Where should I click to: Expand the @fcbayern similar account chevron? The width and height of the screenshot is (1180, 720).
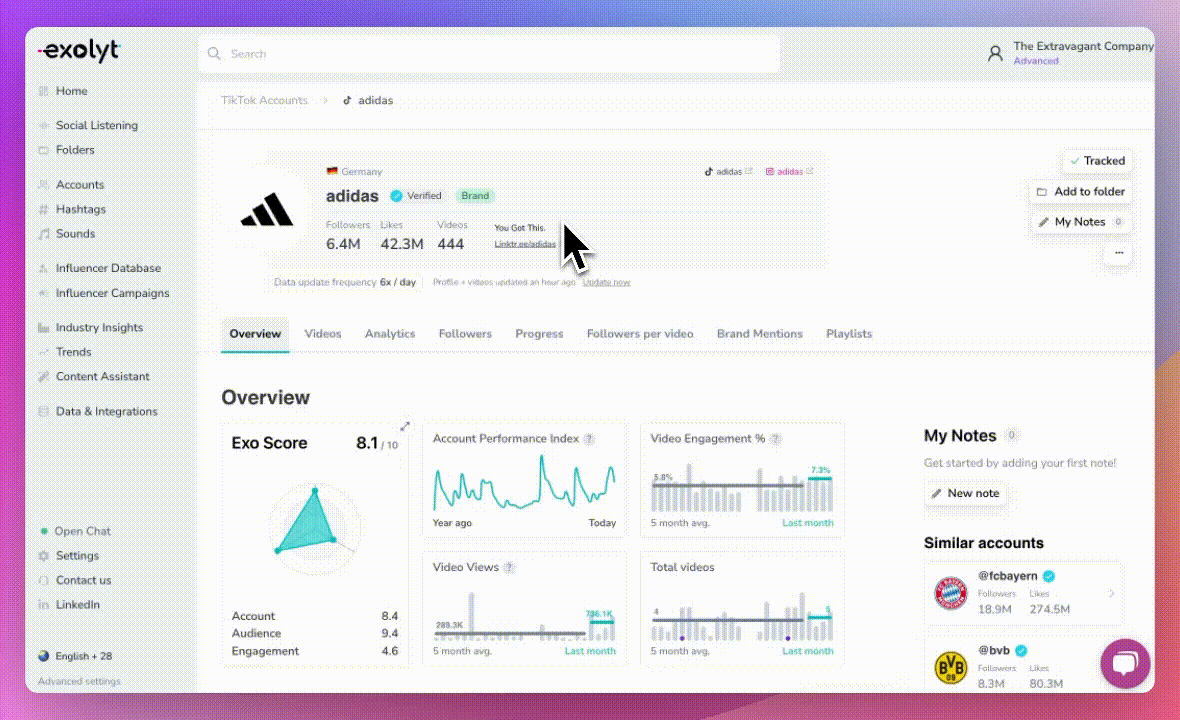(x=1112, y=594)
